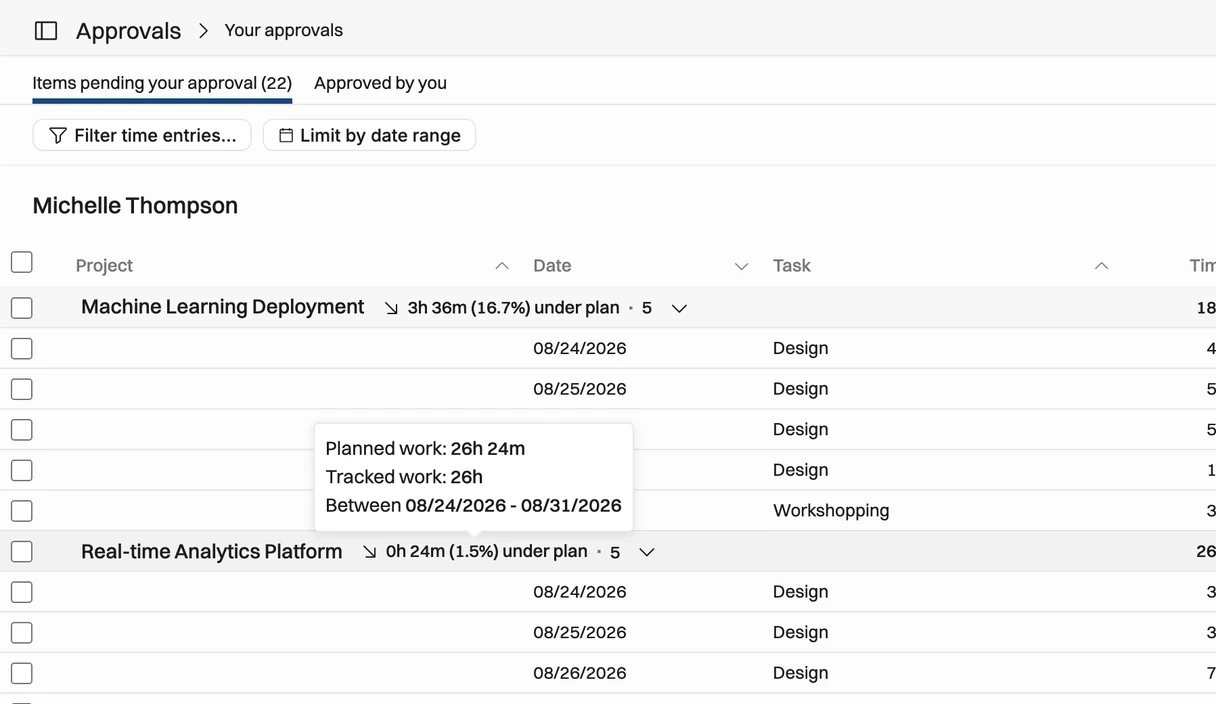Click Machine Learning Deployment project name

[222, 307]
